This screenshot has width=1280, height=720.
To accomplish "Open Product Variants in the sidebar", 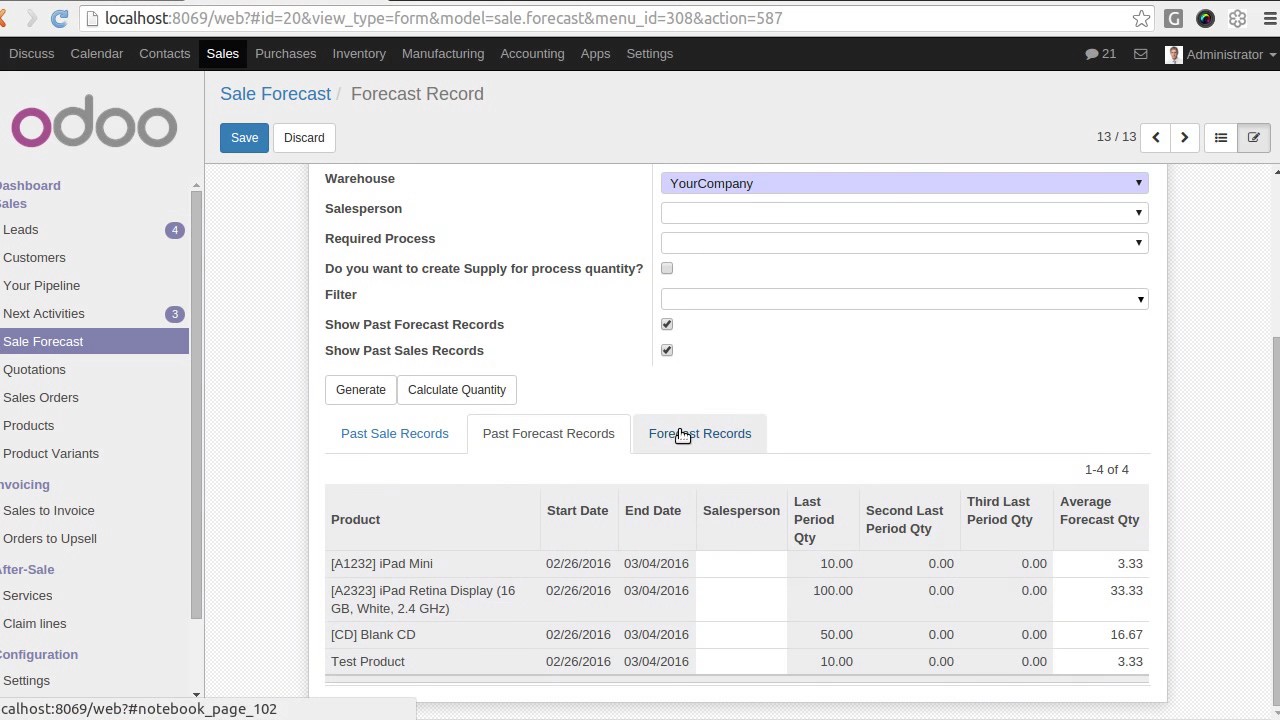I will 51,454.
